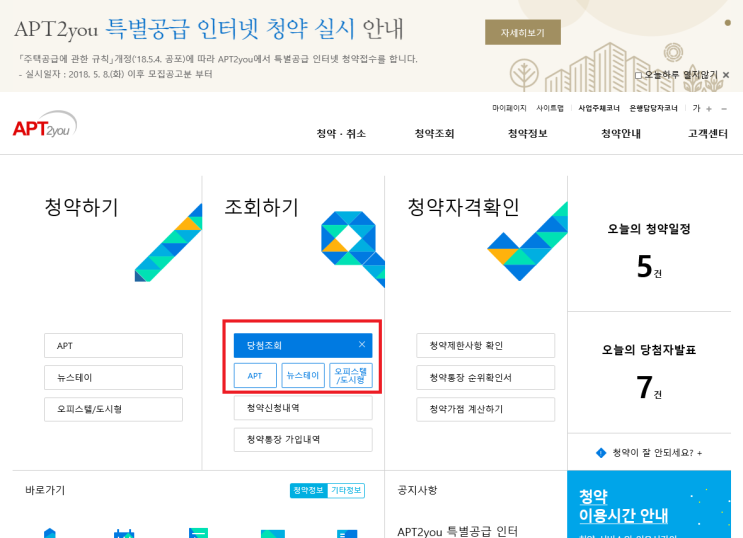This screenshot has height=538, width=743.
Task: Open notice APT2you 특별공급 인터
Action: (x=457, y=531)
